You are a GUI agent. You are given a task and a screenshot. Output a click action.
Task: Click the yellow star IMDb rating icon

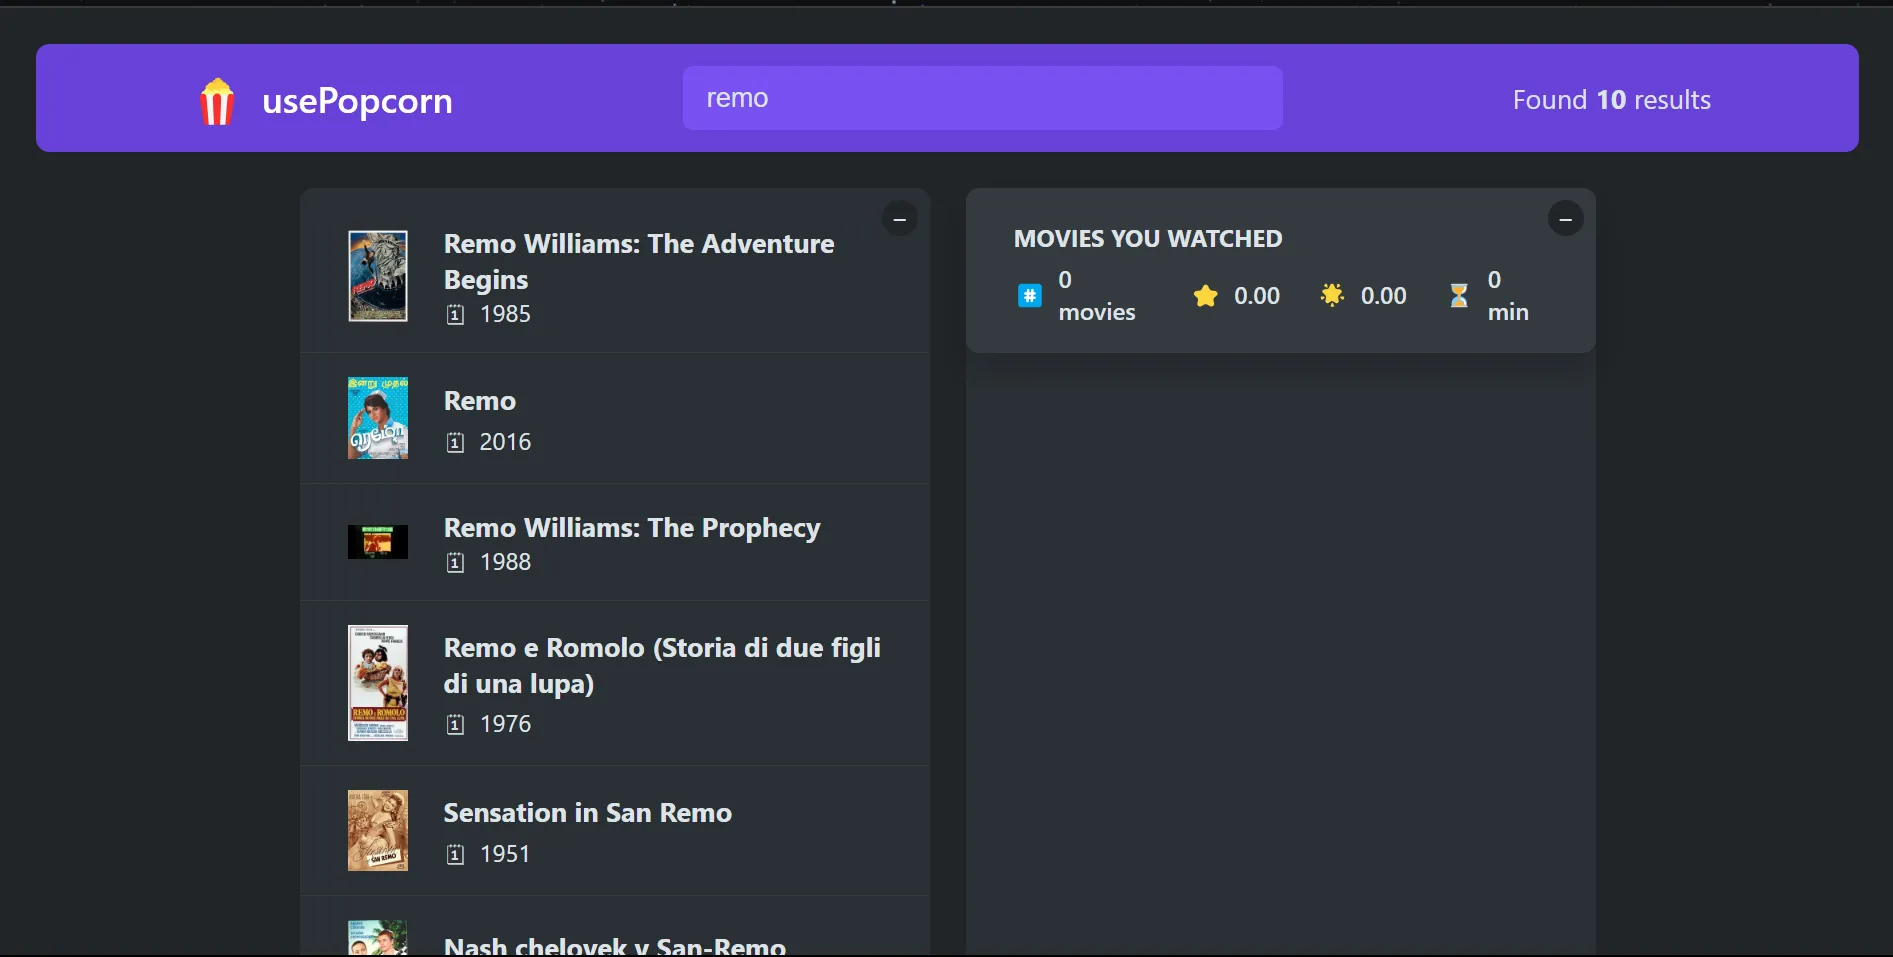1205,296
